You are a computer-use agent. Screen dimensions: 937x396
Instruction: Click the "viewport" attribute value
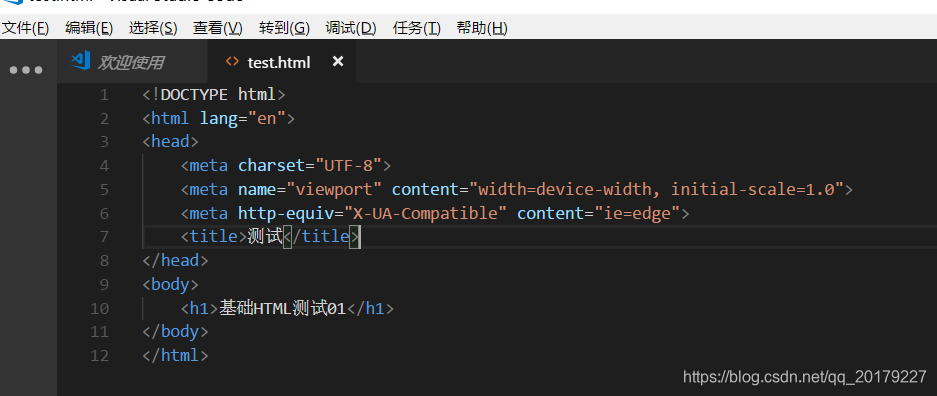(x=335, y=189)
